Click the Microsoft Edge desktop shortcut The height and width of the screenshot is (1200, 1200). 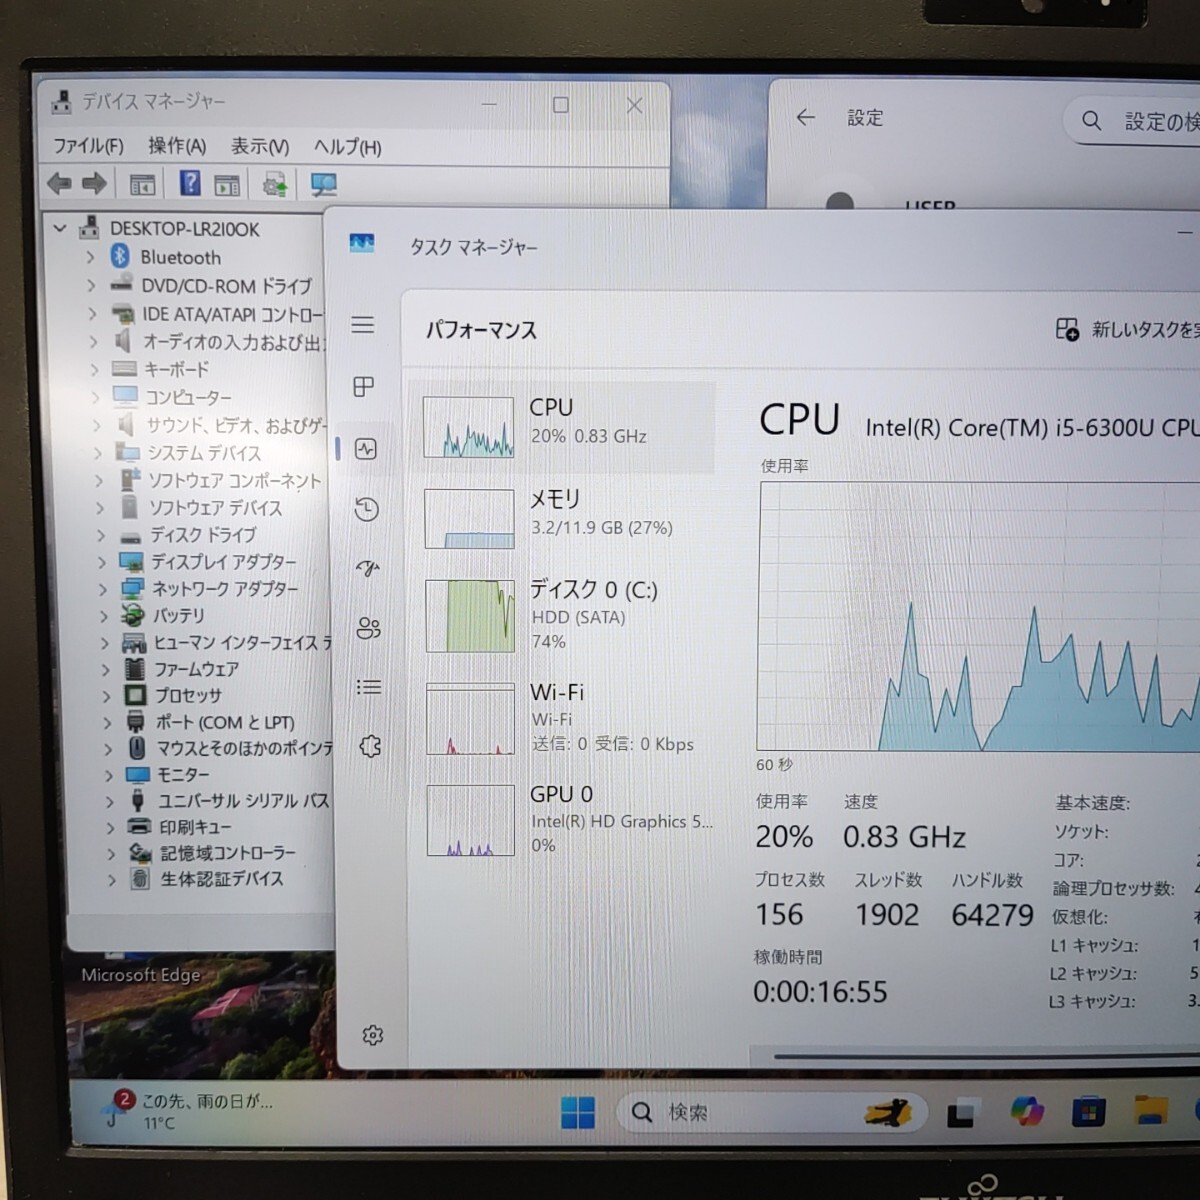pos(141,975)
